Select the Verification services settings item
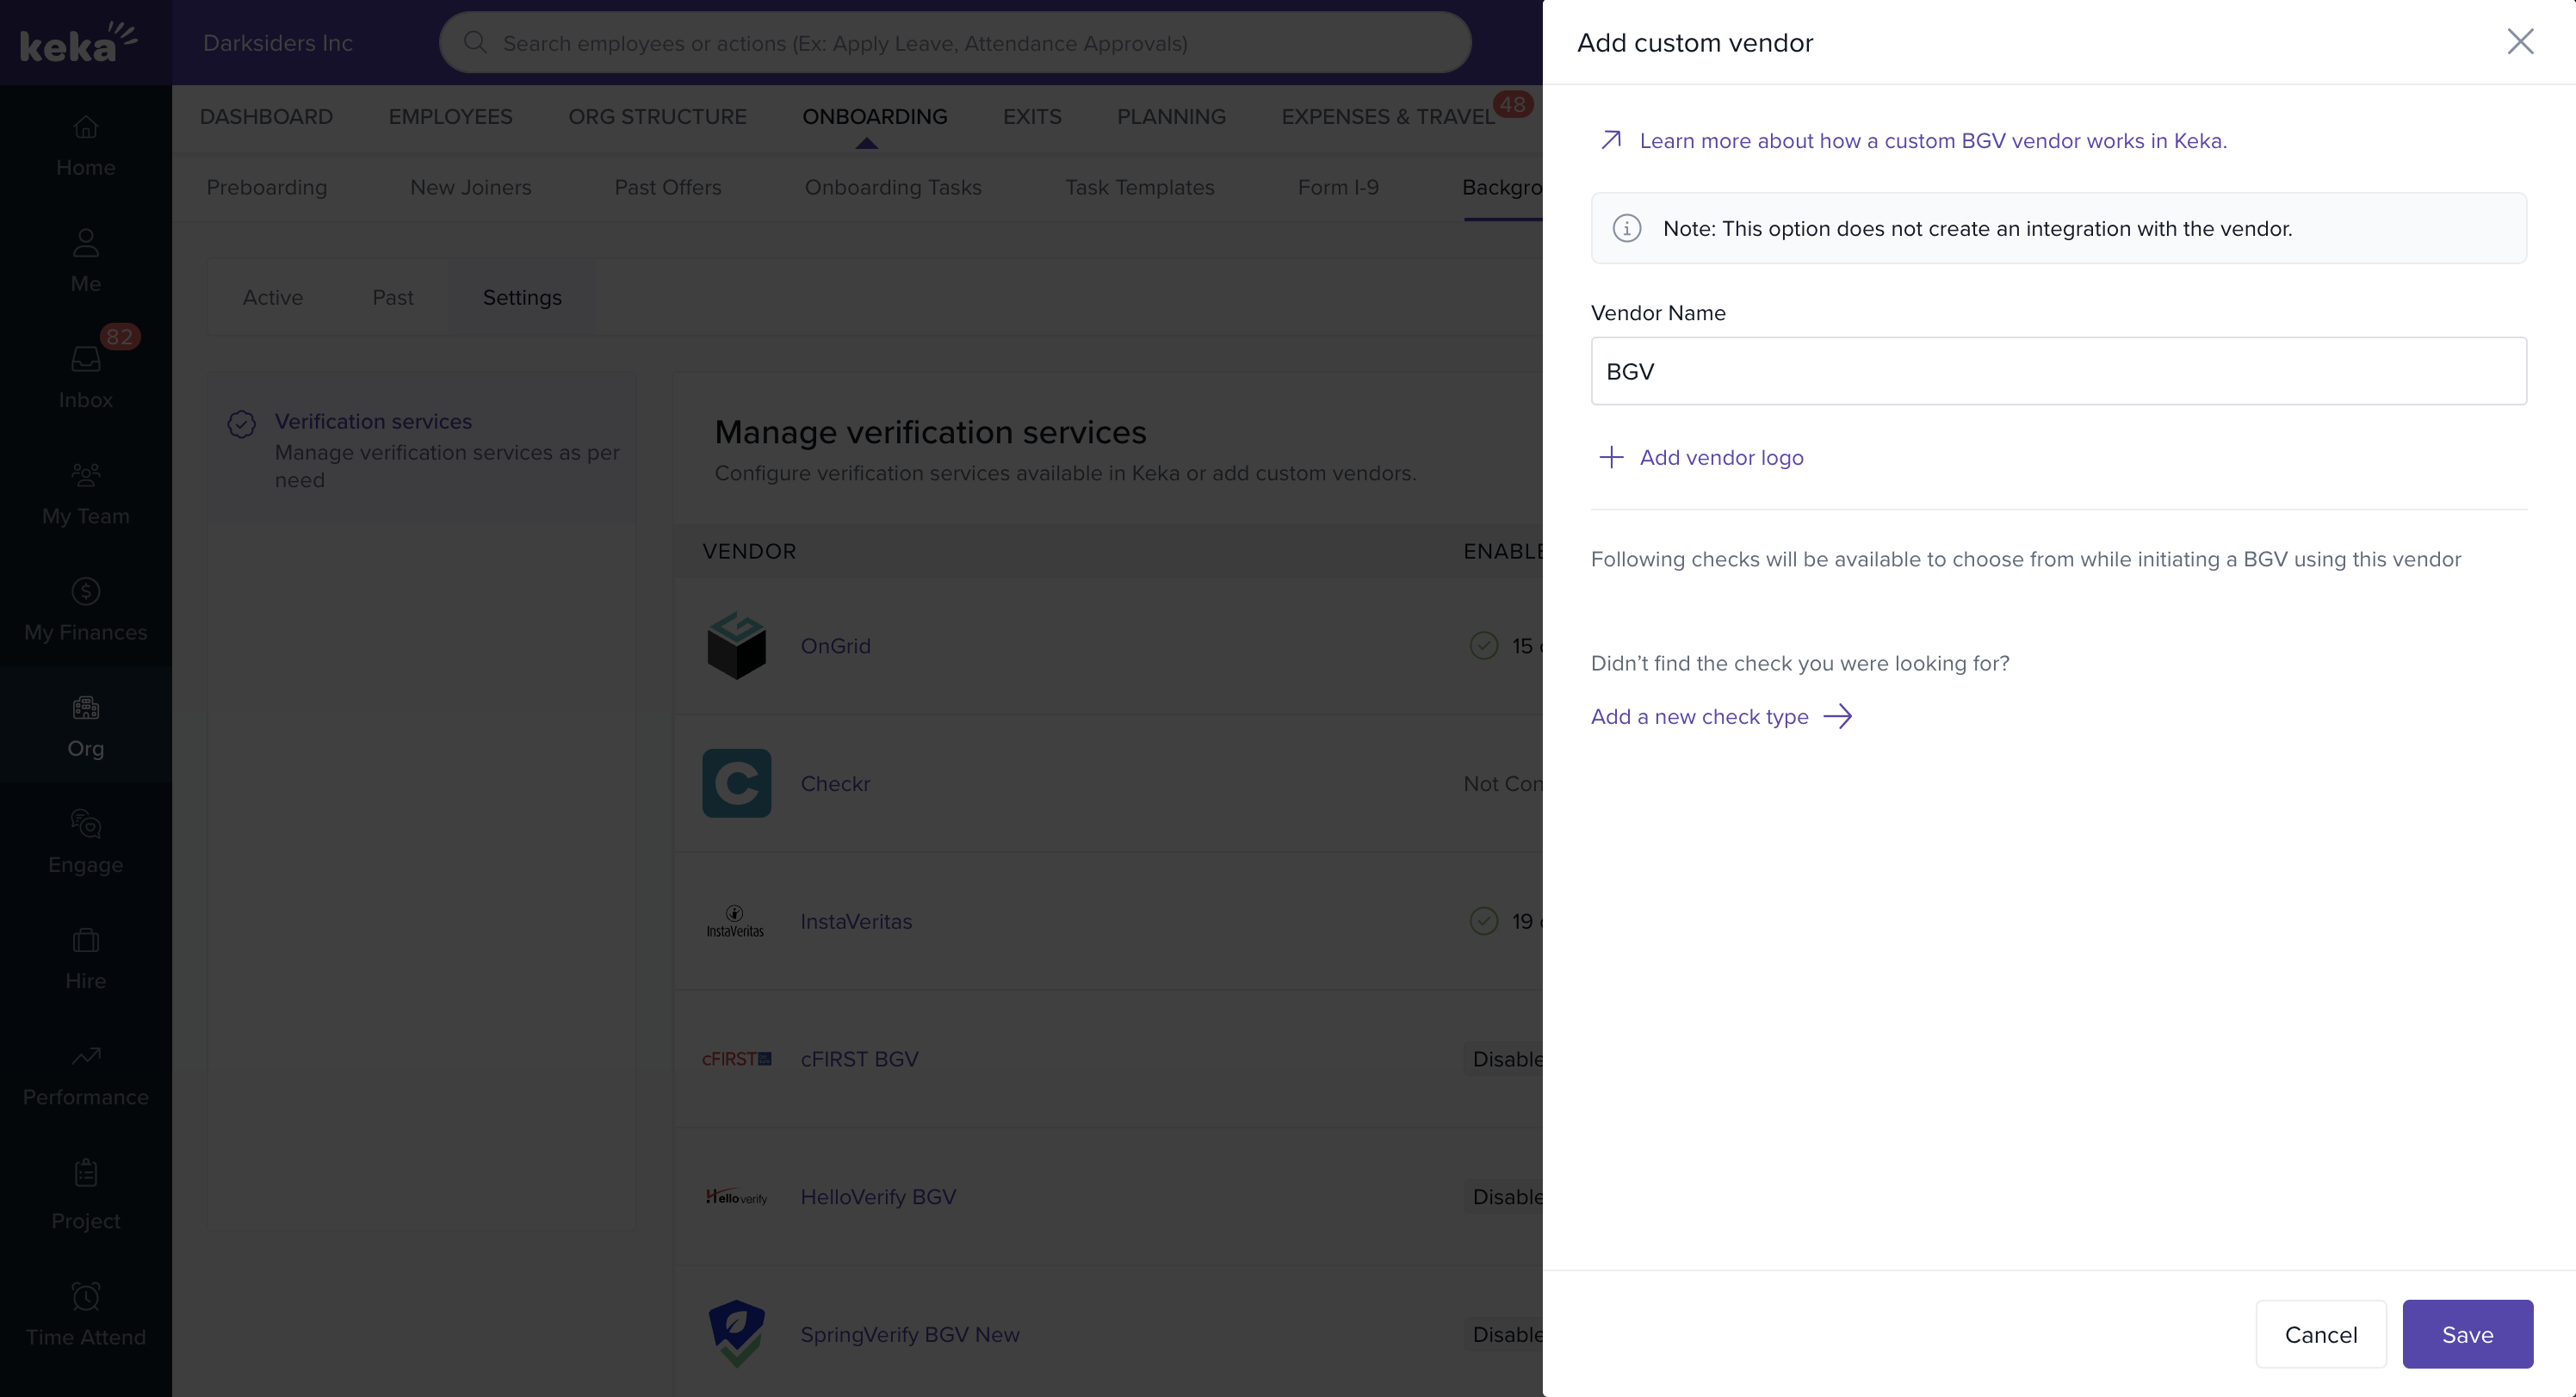The image size is (2576, 1397). click(x=373, y=422)
